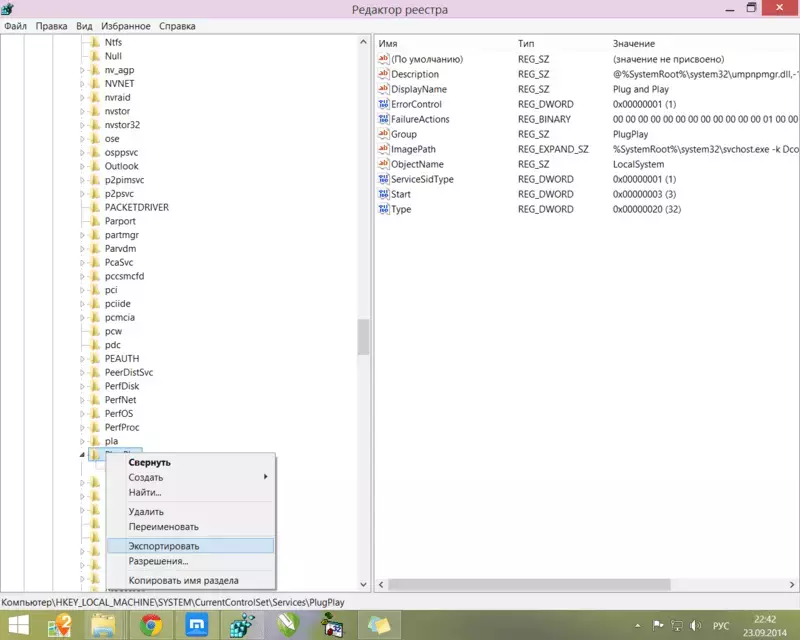Click the volume icon in the tray

pyautogui.click(x=695, y=626)
